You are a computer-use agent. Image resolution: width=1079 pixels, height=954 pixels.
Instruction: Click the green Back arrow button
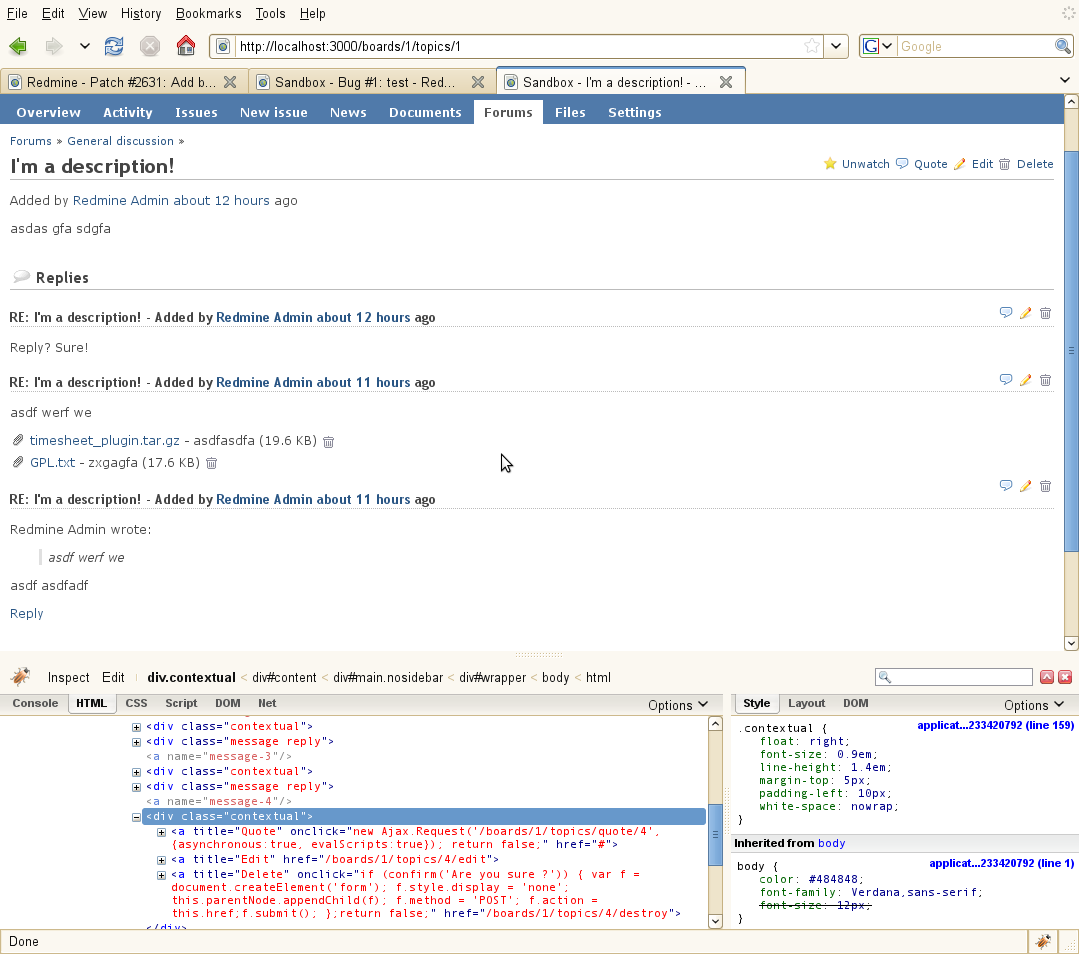pos(18,46)
